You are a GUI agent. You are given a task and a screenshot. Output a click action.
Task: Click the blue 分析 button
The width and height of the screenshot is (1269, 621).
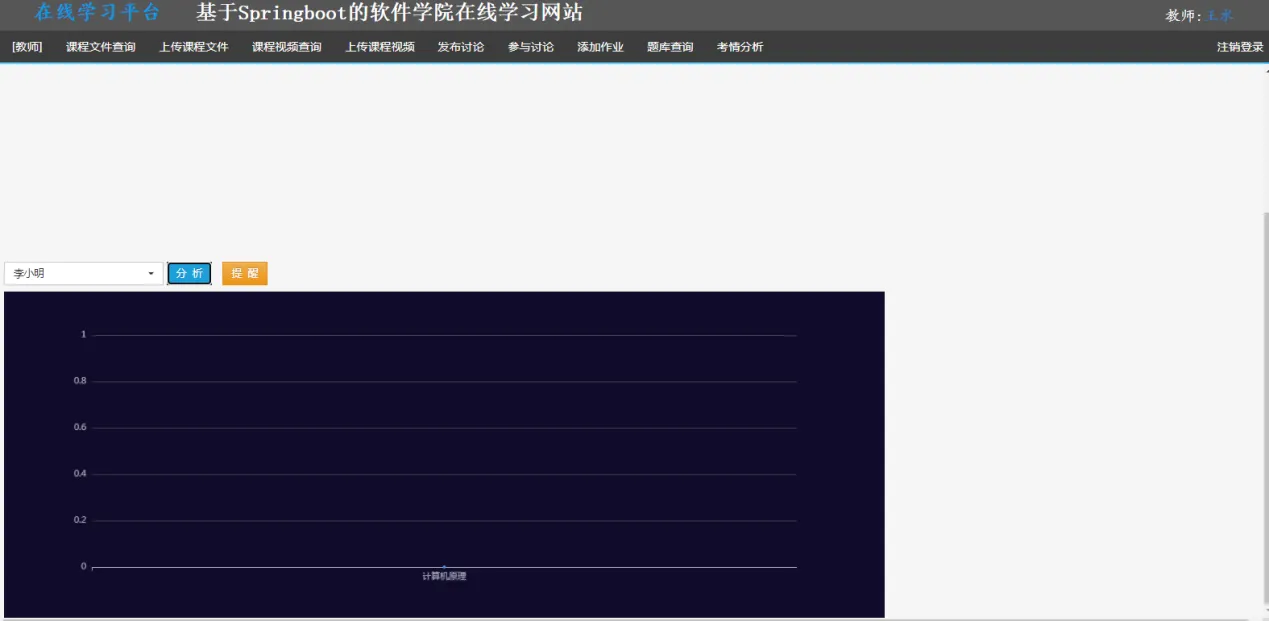click(x=190, y=273)
